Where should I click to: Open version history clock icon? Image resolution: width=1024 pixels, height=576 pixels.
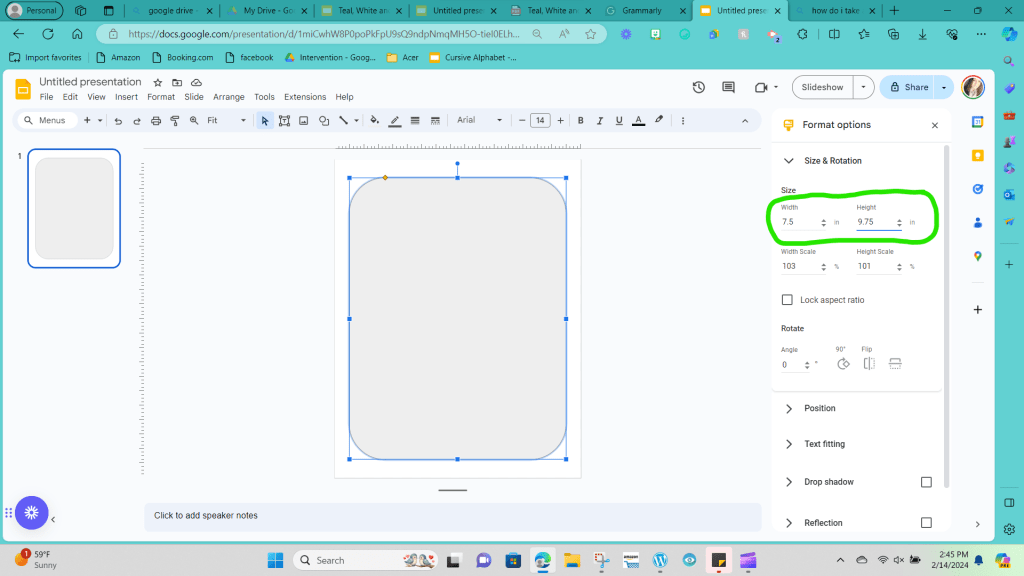[698, 87]
